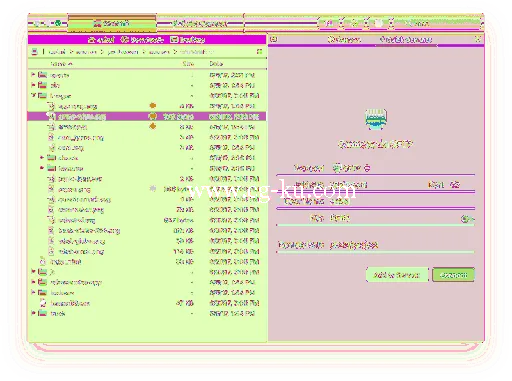512x381 pixels.
Task: Click orange status marker on highlighted file row
Action: tap(152, 116)
